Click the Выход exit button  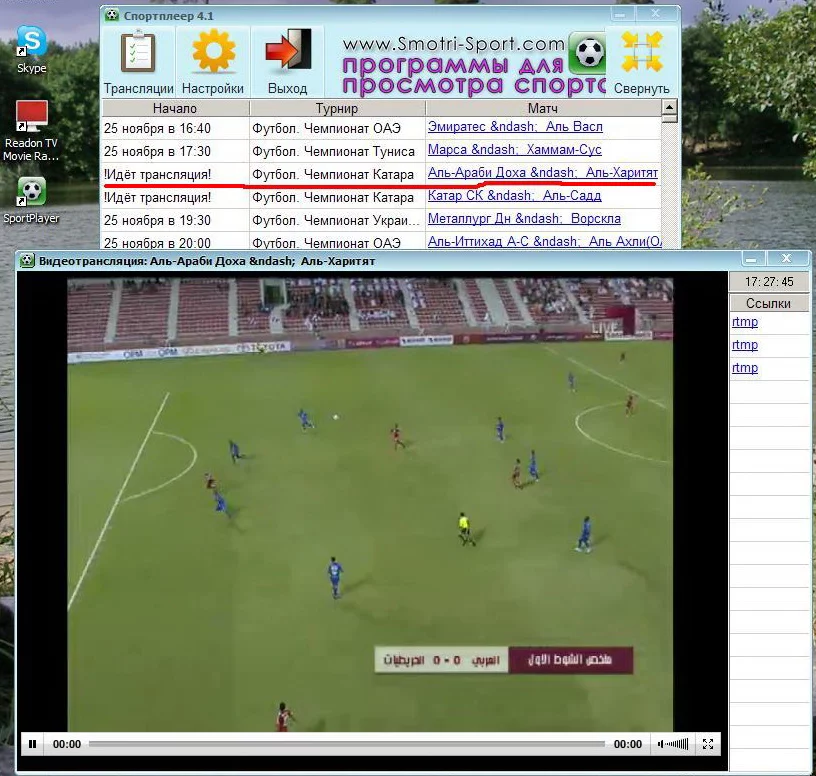click(287, 62)
